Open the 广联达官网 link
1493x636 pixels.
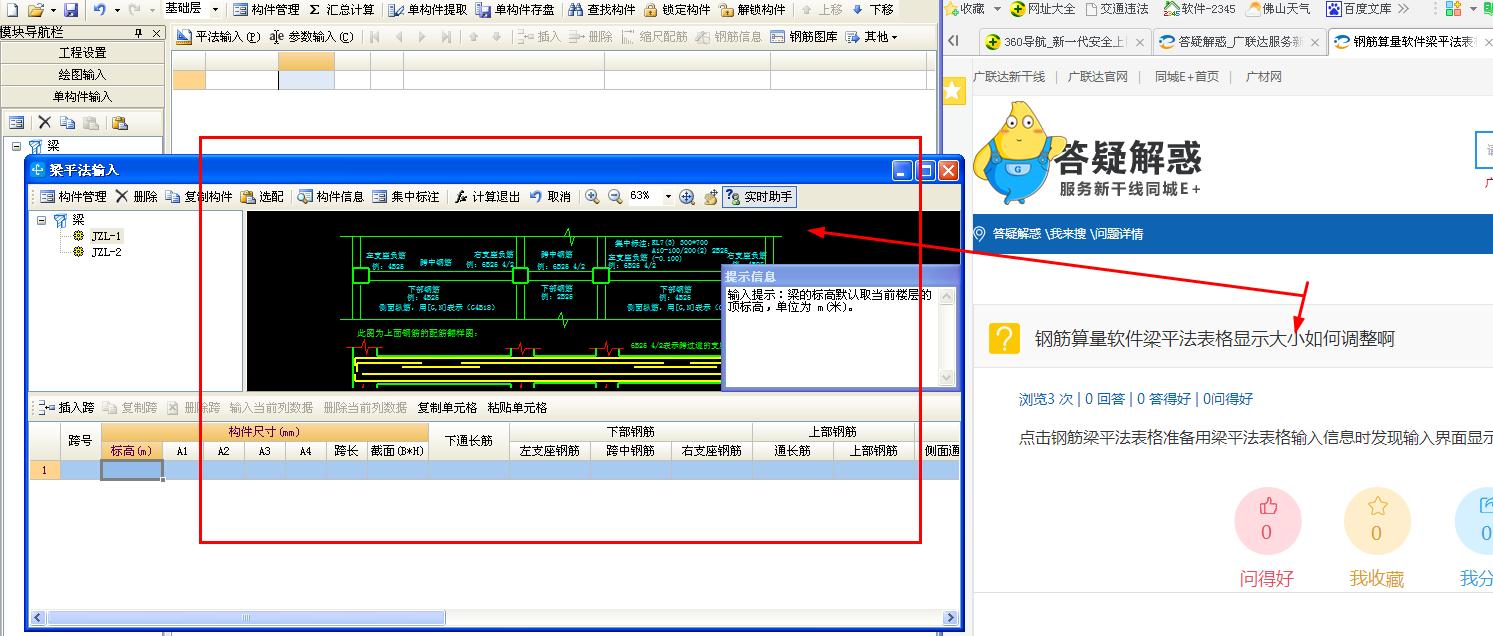click(x=1097, y=77)
